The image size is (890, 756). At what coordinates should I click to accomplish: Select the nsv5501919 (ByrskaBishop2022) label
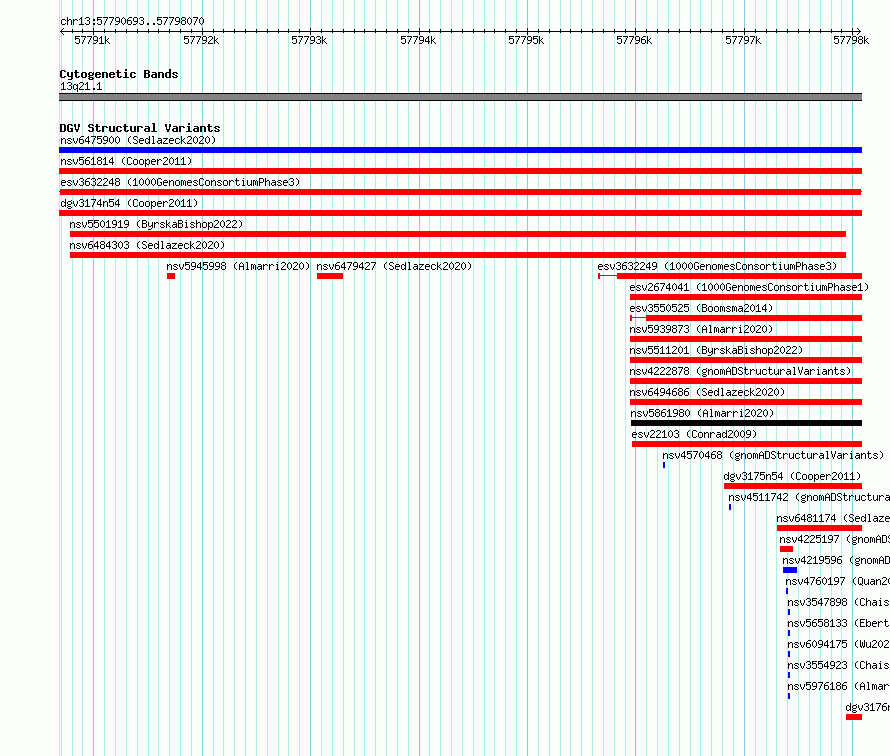pyautogui.click(x=156, y=224)
